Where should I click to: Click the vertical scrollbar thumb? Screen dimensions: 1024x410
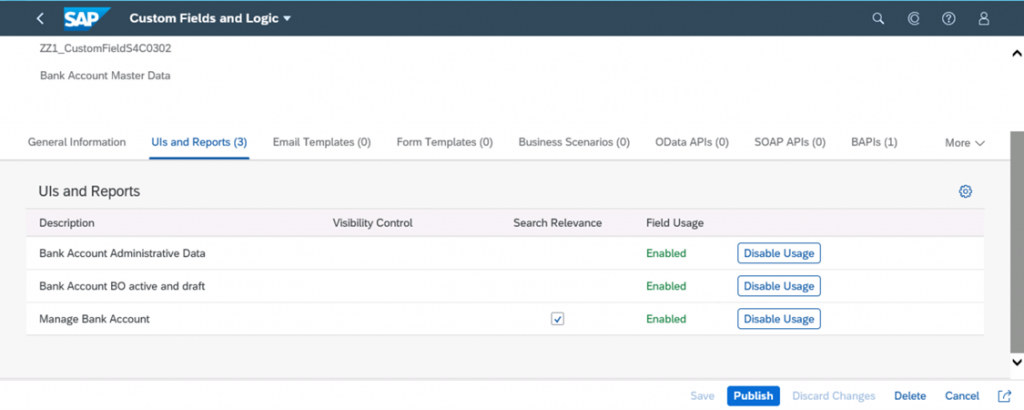coord(1016,242)
